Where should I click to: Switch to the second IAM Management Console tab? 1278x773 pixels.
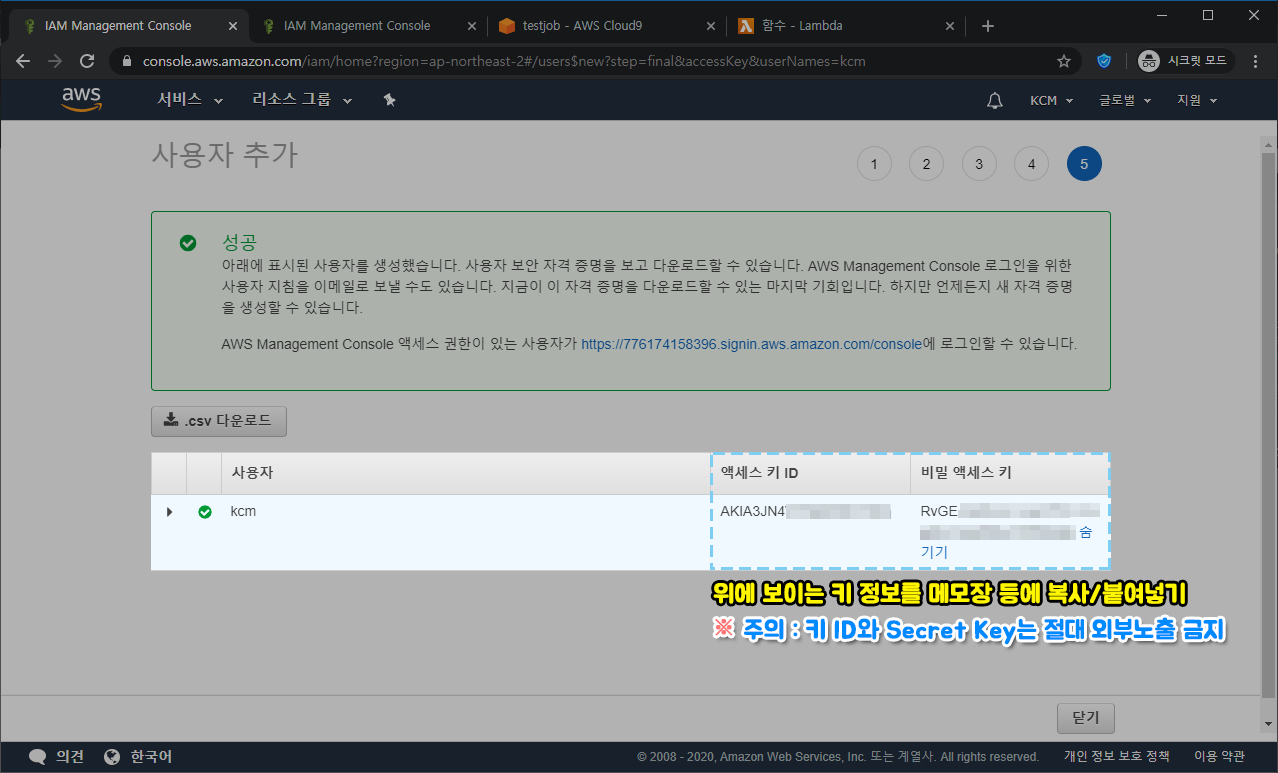pos(357,26)
